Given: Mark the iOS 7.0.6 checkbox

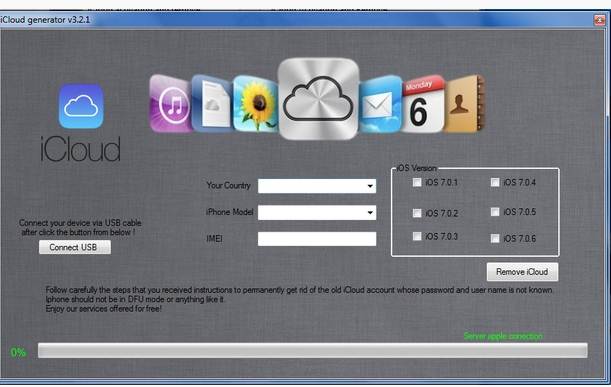Looking at the screenshot, I should 495,238.
